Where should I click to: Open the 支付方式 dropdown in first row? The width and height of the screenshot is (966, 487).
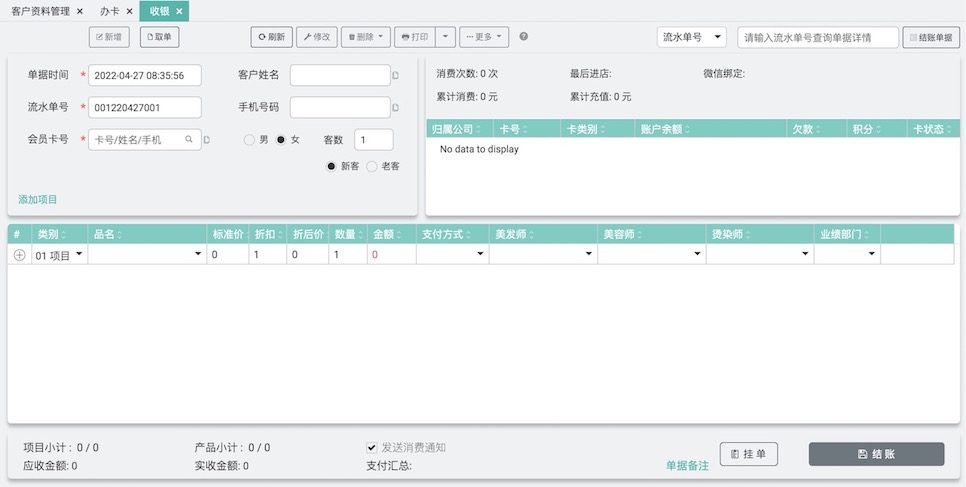pos(453,255)
